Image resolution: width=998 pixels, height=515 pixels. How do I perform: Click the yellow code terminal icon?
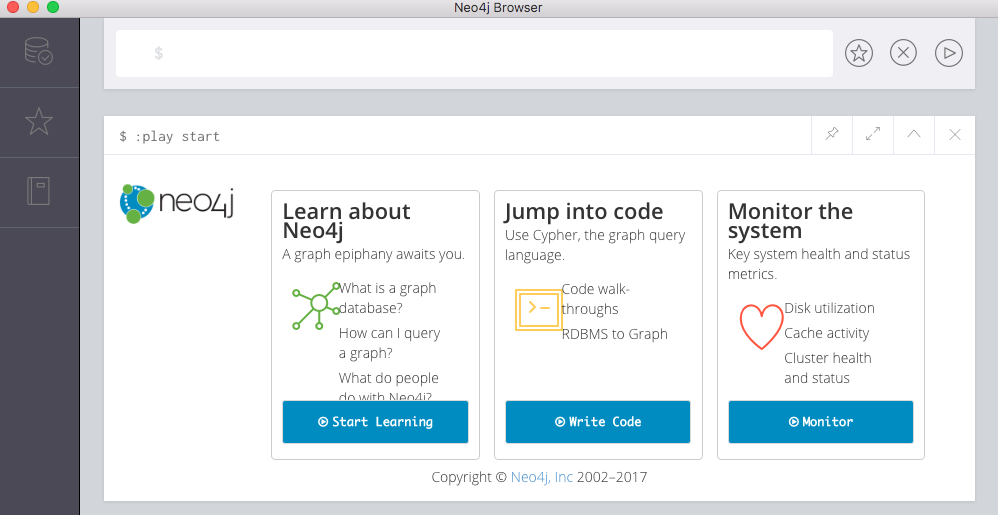[x=537, y=309]
